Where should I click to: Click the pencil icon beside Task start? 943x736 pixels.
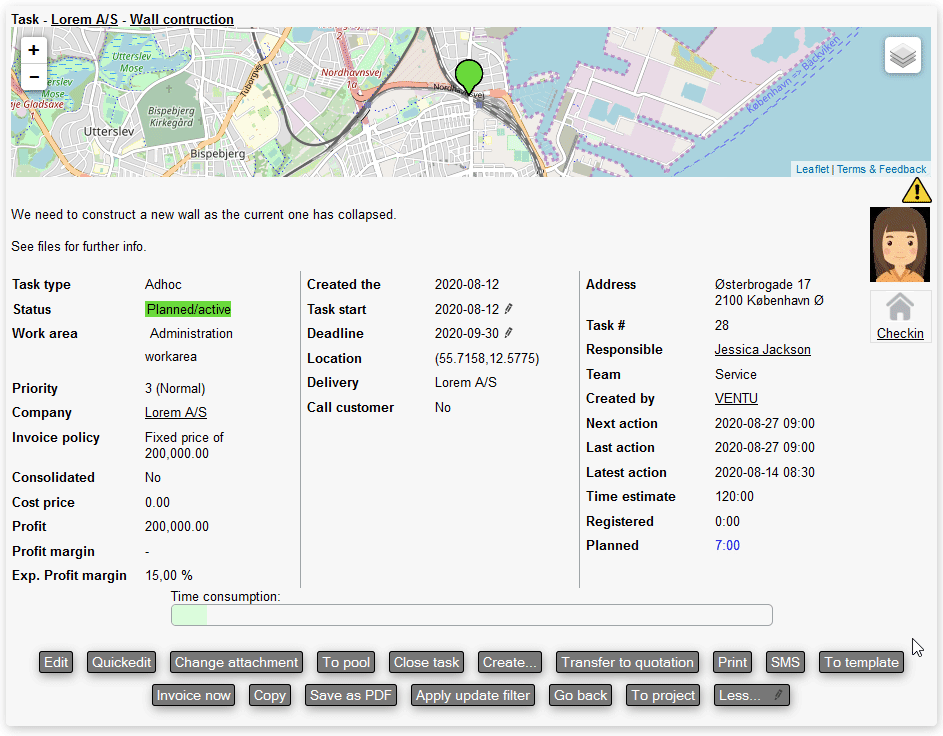pyautogui.click(x=508, y=309)
